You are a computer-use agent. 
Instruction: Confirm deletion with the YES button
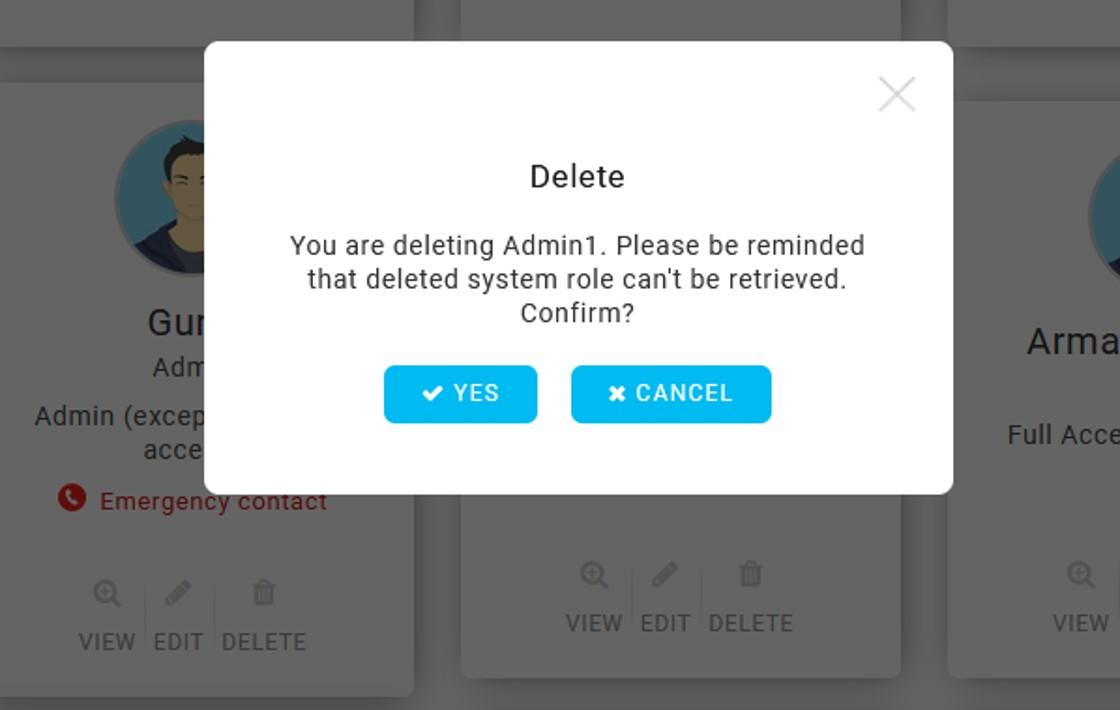click(460, 394)
